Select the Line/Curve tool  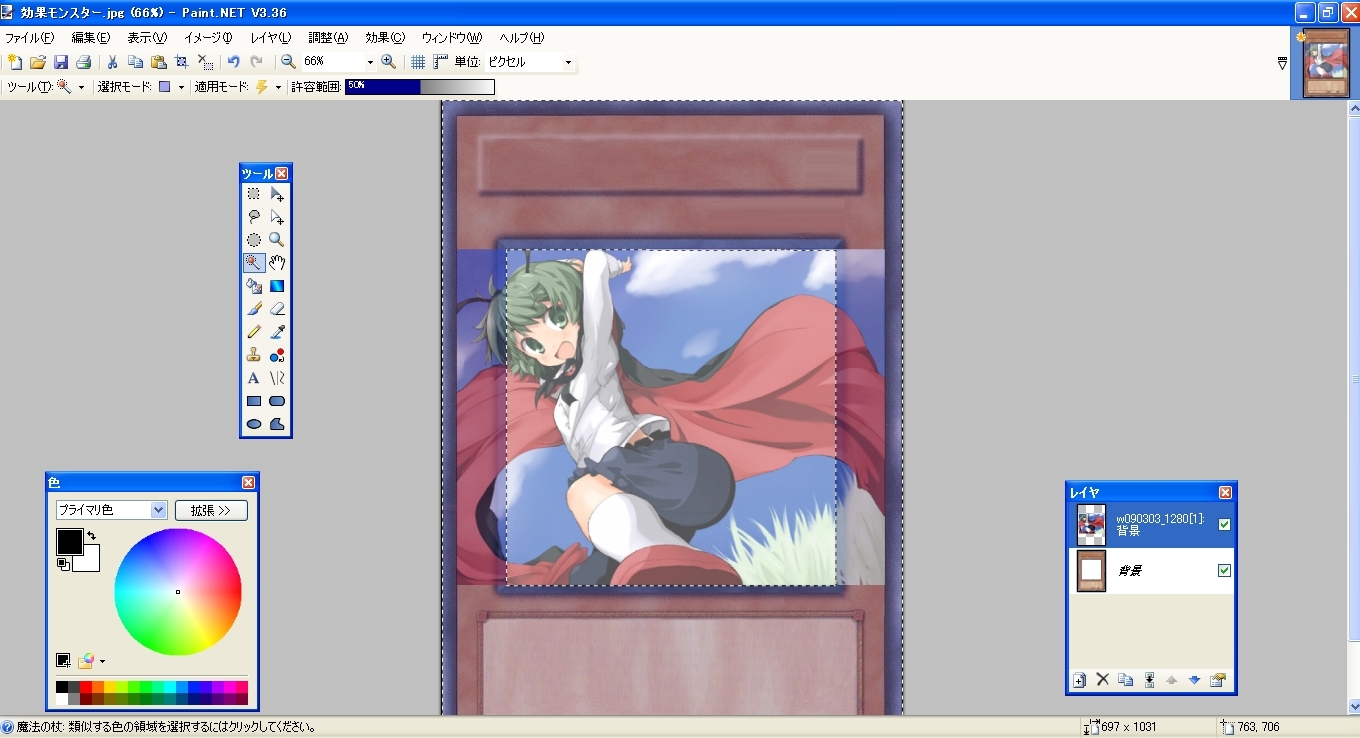277,378
